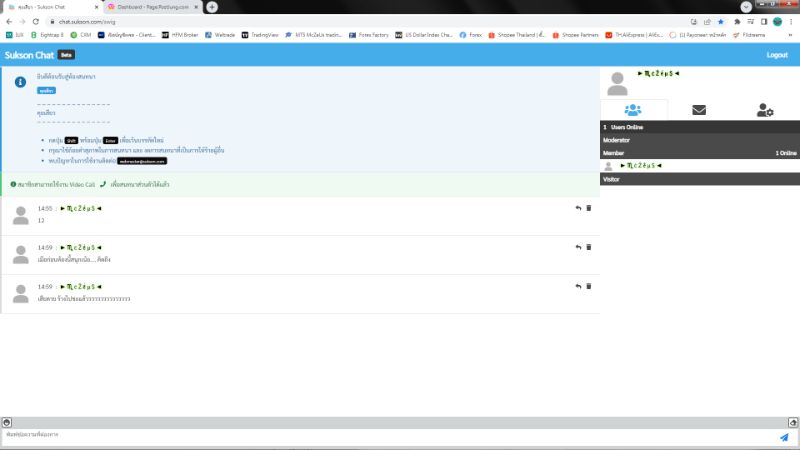800x450 pixels.
Task: Open the share page icon in address bar
Action: (707, 22)
